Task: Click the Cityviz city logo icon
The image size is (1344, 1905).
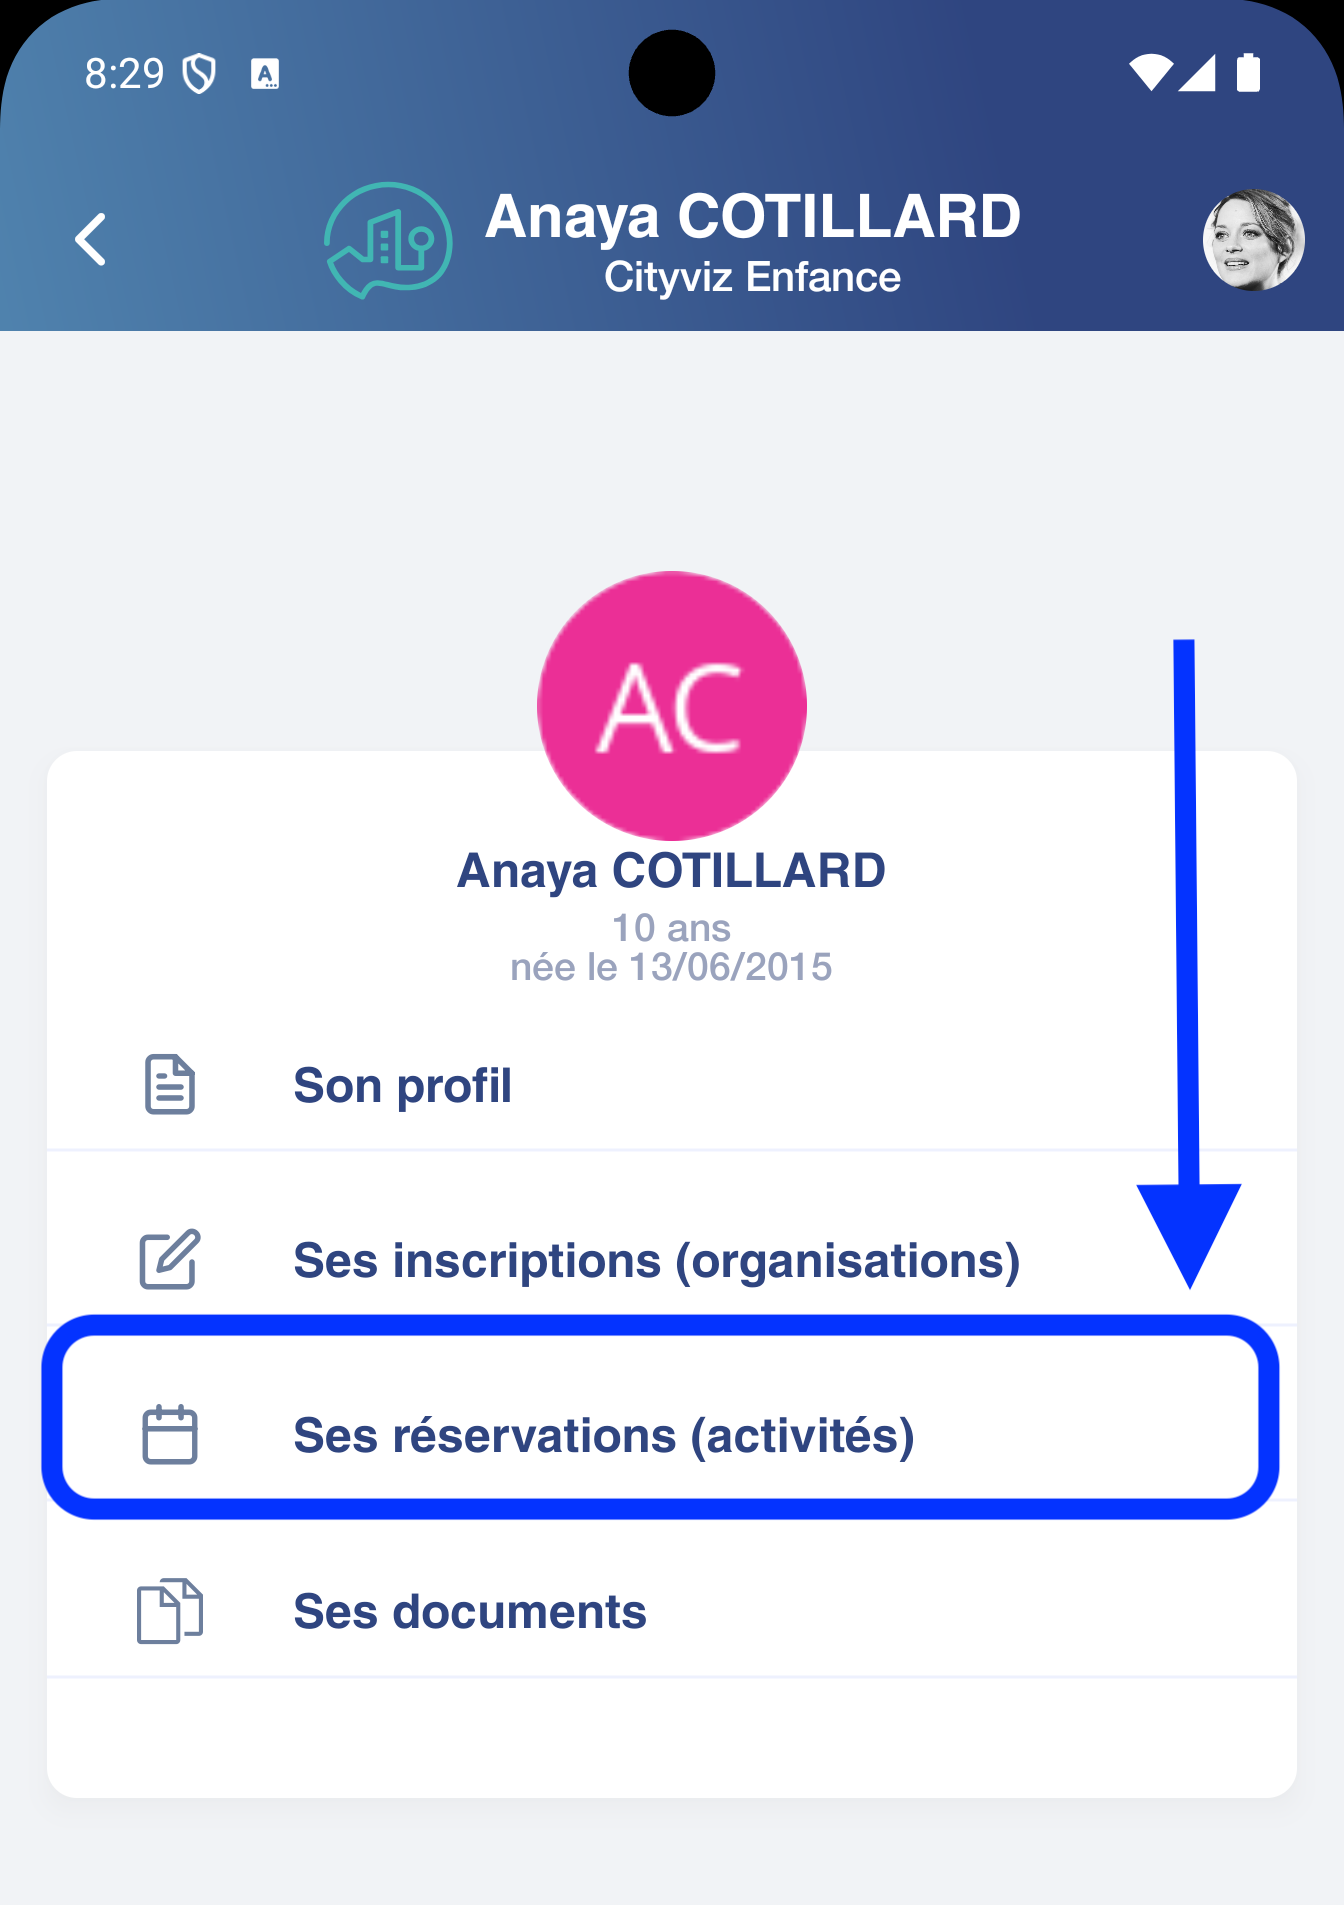Action: point(388,240)
